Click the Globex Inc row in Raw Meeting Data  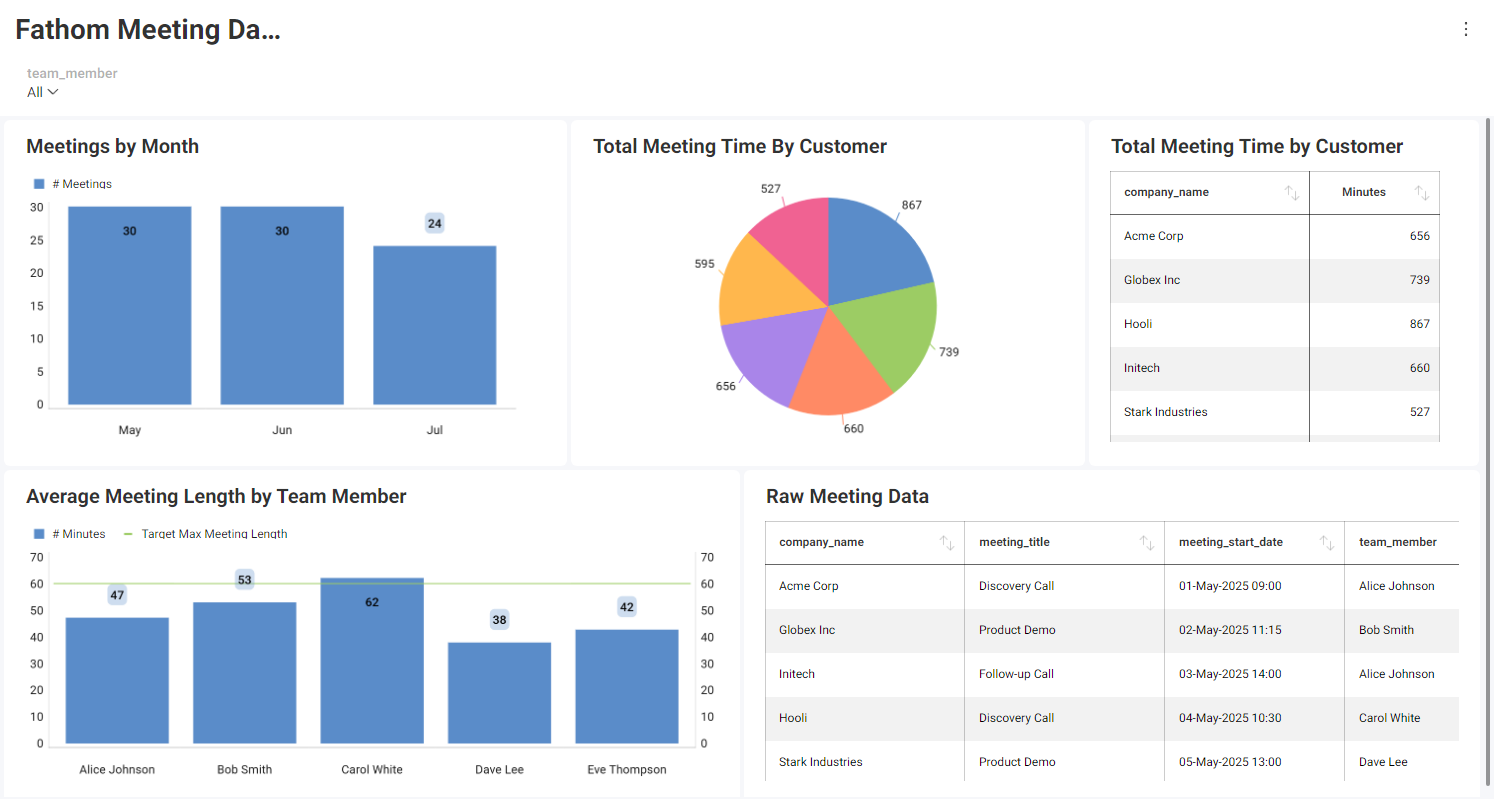click(864, 629)
